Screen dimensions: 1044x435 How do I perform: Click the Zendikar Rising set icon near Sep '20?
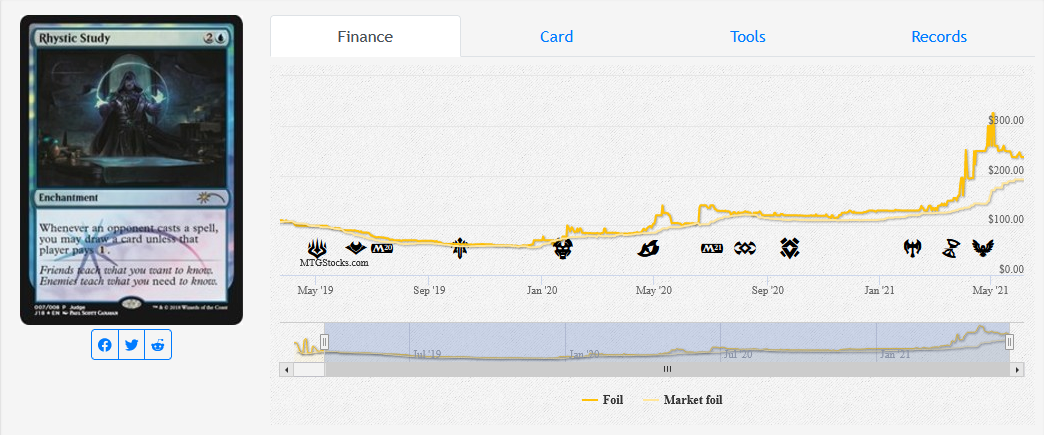point(790,247)
